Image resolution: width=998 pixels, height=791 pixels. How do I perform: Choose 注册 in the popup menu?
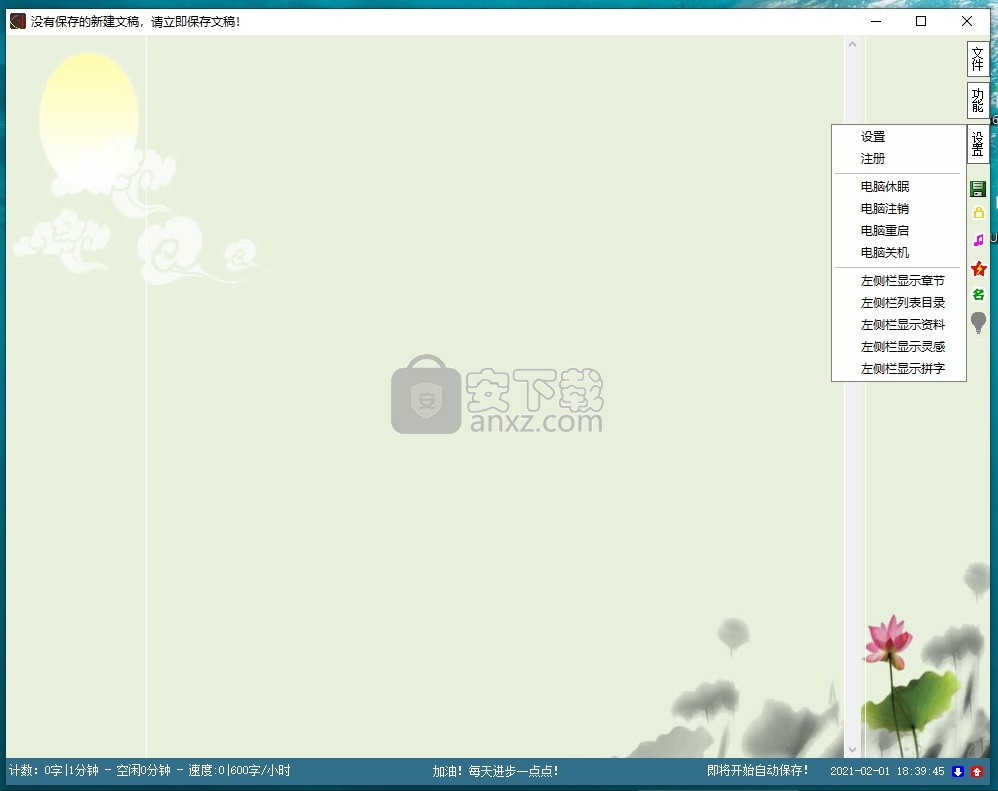pyautogui.click(x=873, y=159)
